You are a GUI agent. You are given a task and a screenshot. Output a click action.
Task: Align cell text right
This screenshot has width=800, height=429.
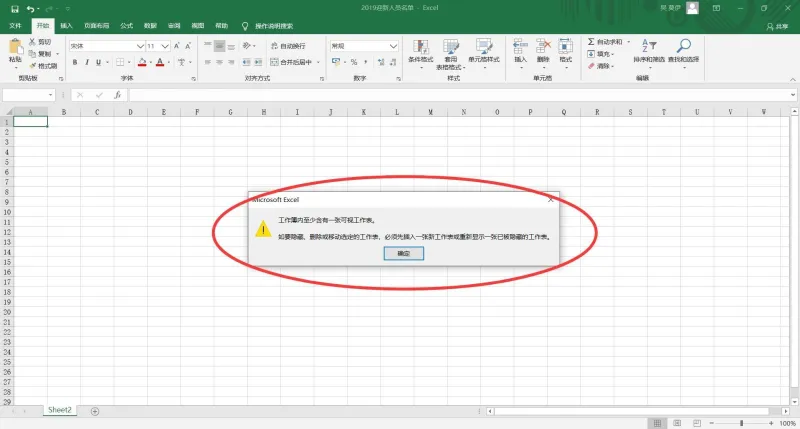[231, 62]
